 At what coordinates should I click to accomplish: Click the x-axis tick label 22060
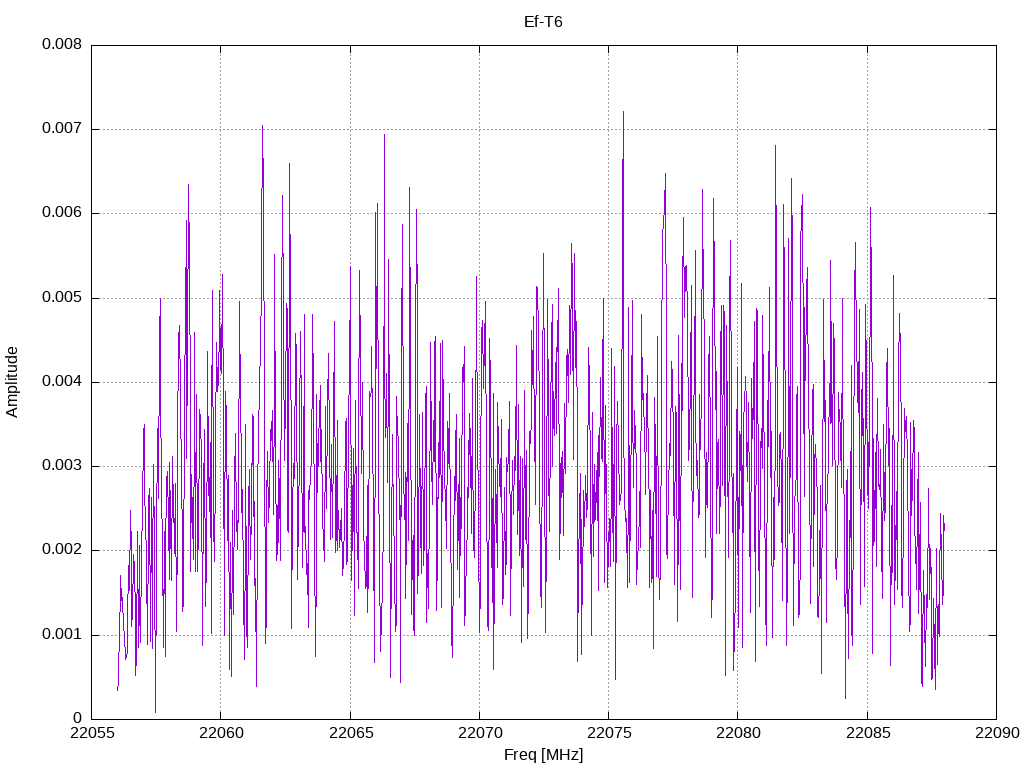pos(221,733)
